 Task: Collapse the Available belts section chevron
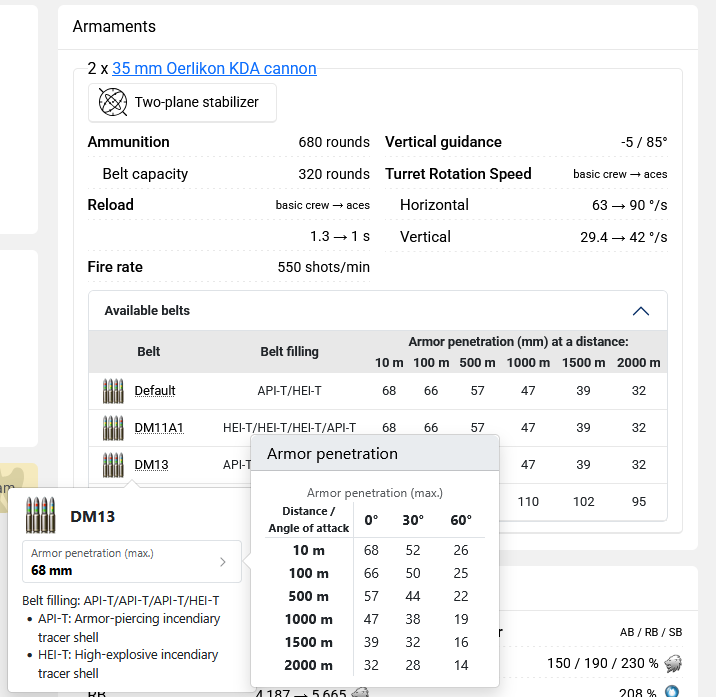(x=641, y=311)
